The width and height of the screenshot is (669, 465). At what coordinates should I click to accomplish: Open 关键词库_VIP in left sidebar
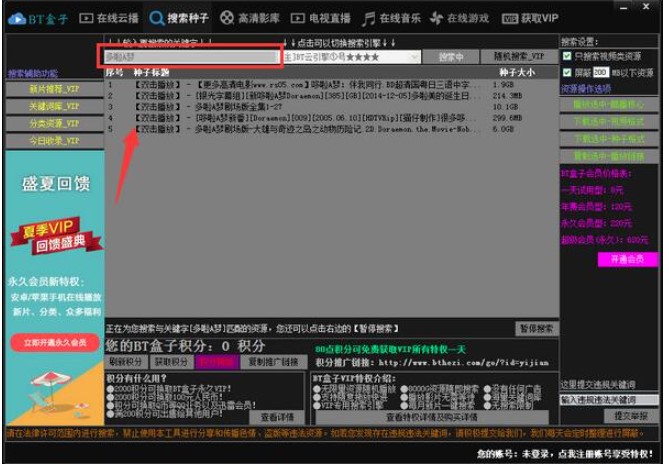click(x=54, y=106)
